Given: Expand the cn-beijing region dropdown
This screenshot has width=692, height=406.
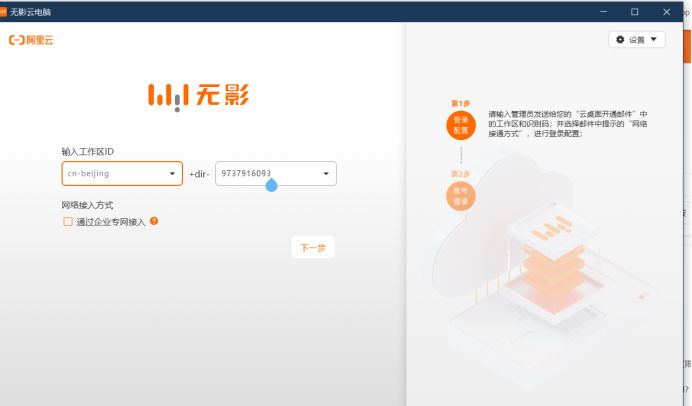Looking at the screenshot, I should tap(172, 173).
